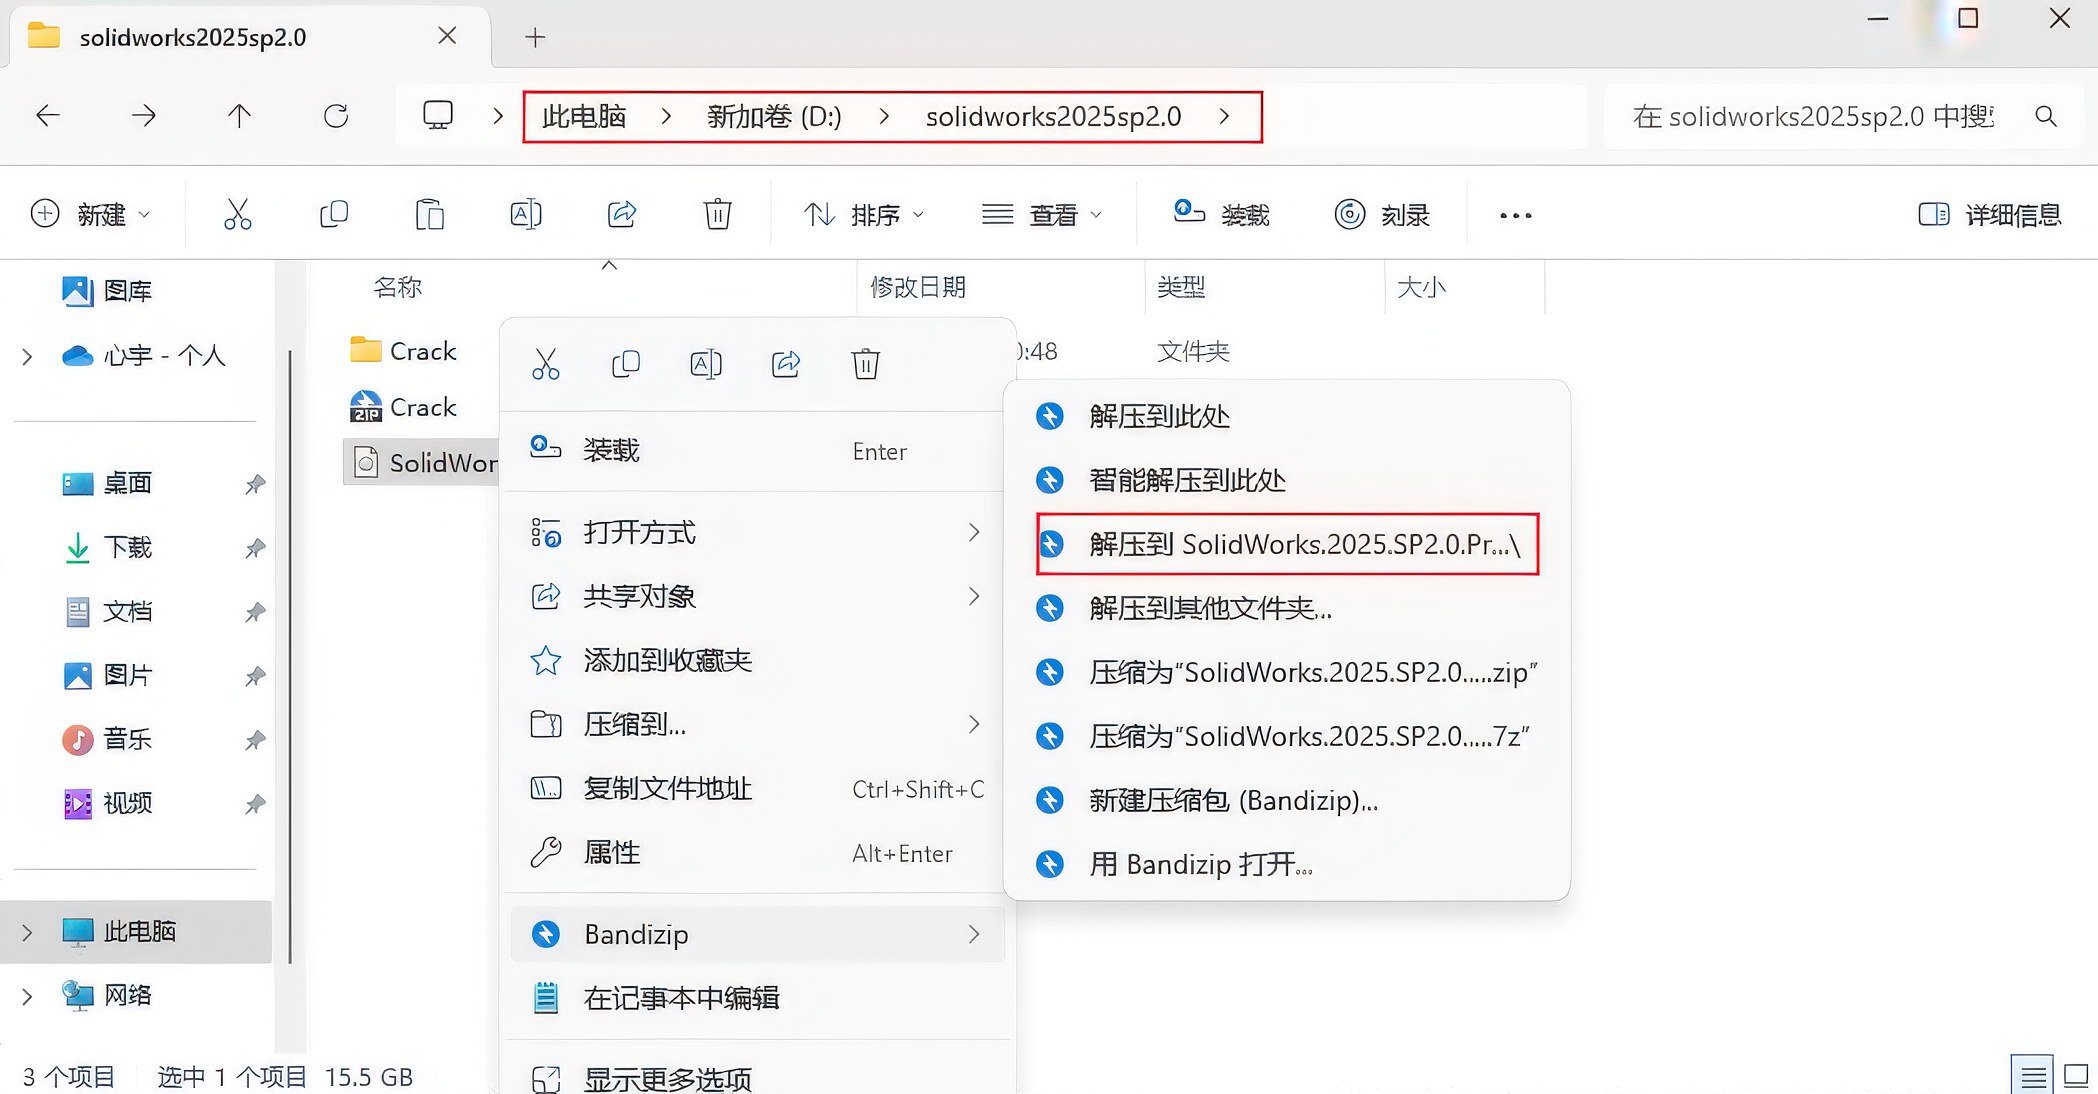Select the Crack zip archive
Screen dimensions: 2098x1094
point(403,407)
